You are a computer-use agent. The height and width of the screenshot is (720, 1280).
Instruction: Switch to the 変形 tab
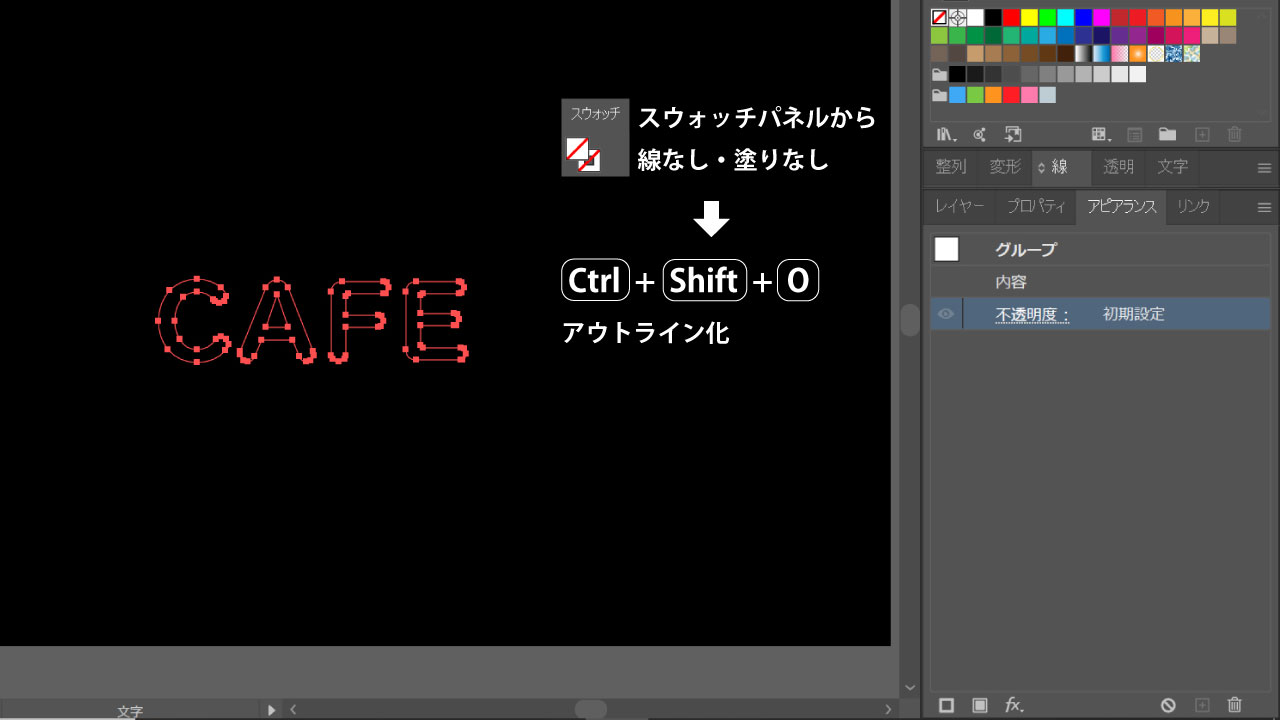(x=1005, y=167)
